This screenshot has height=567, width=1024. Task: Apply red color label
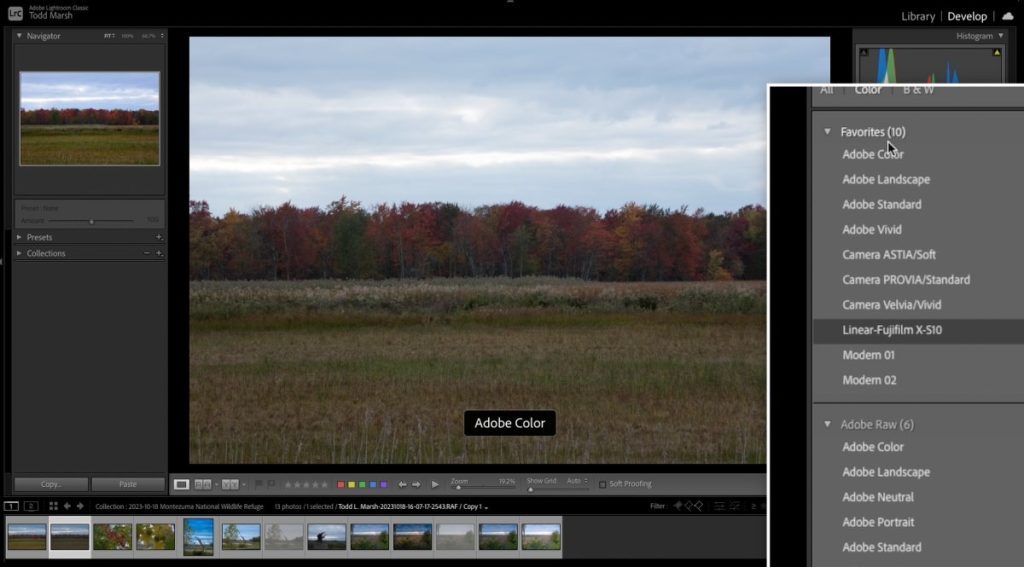[340, 485]
